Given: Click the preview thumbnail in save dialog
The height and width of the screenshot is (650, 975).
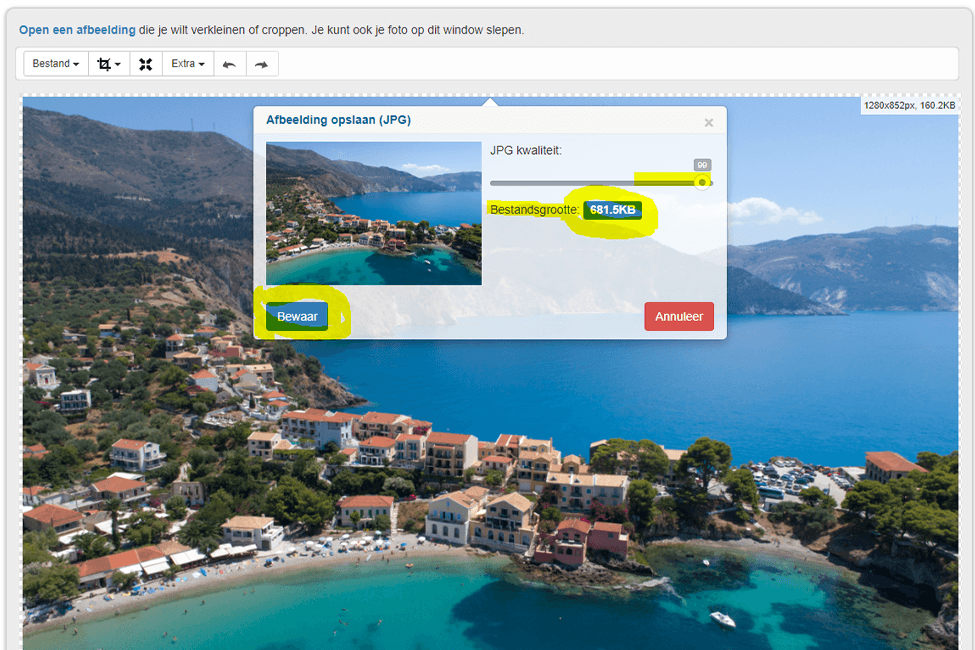Looking at the screenshot, I should tap(374, 213).
